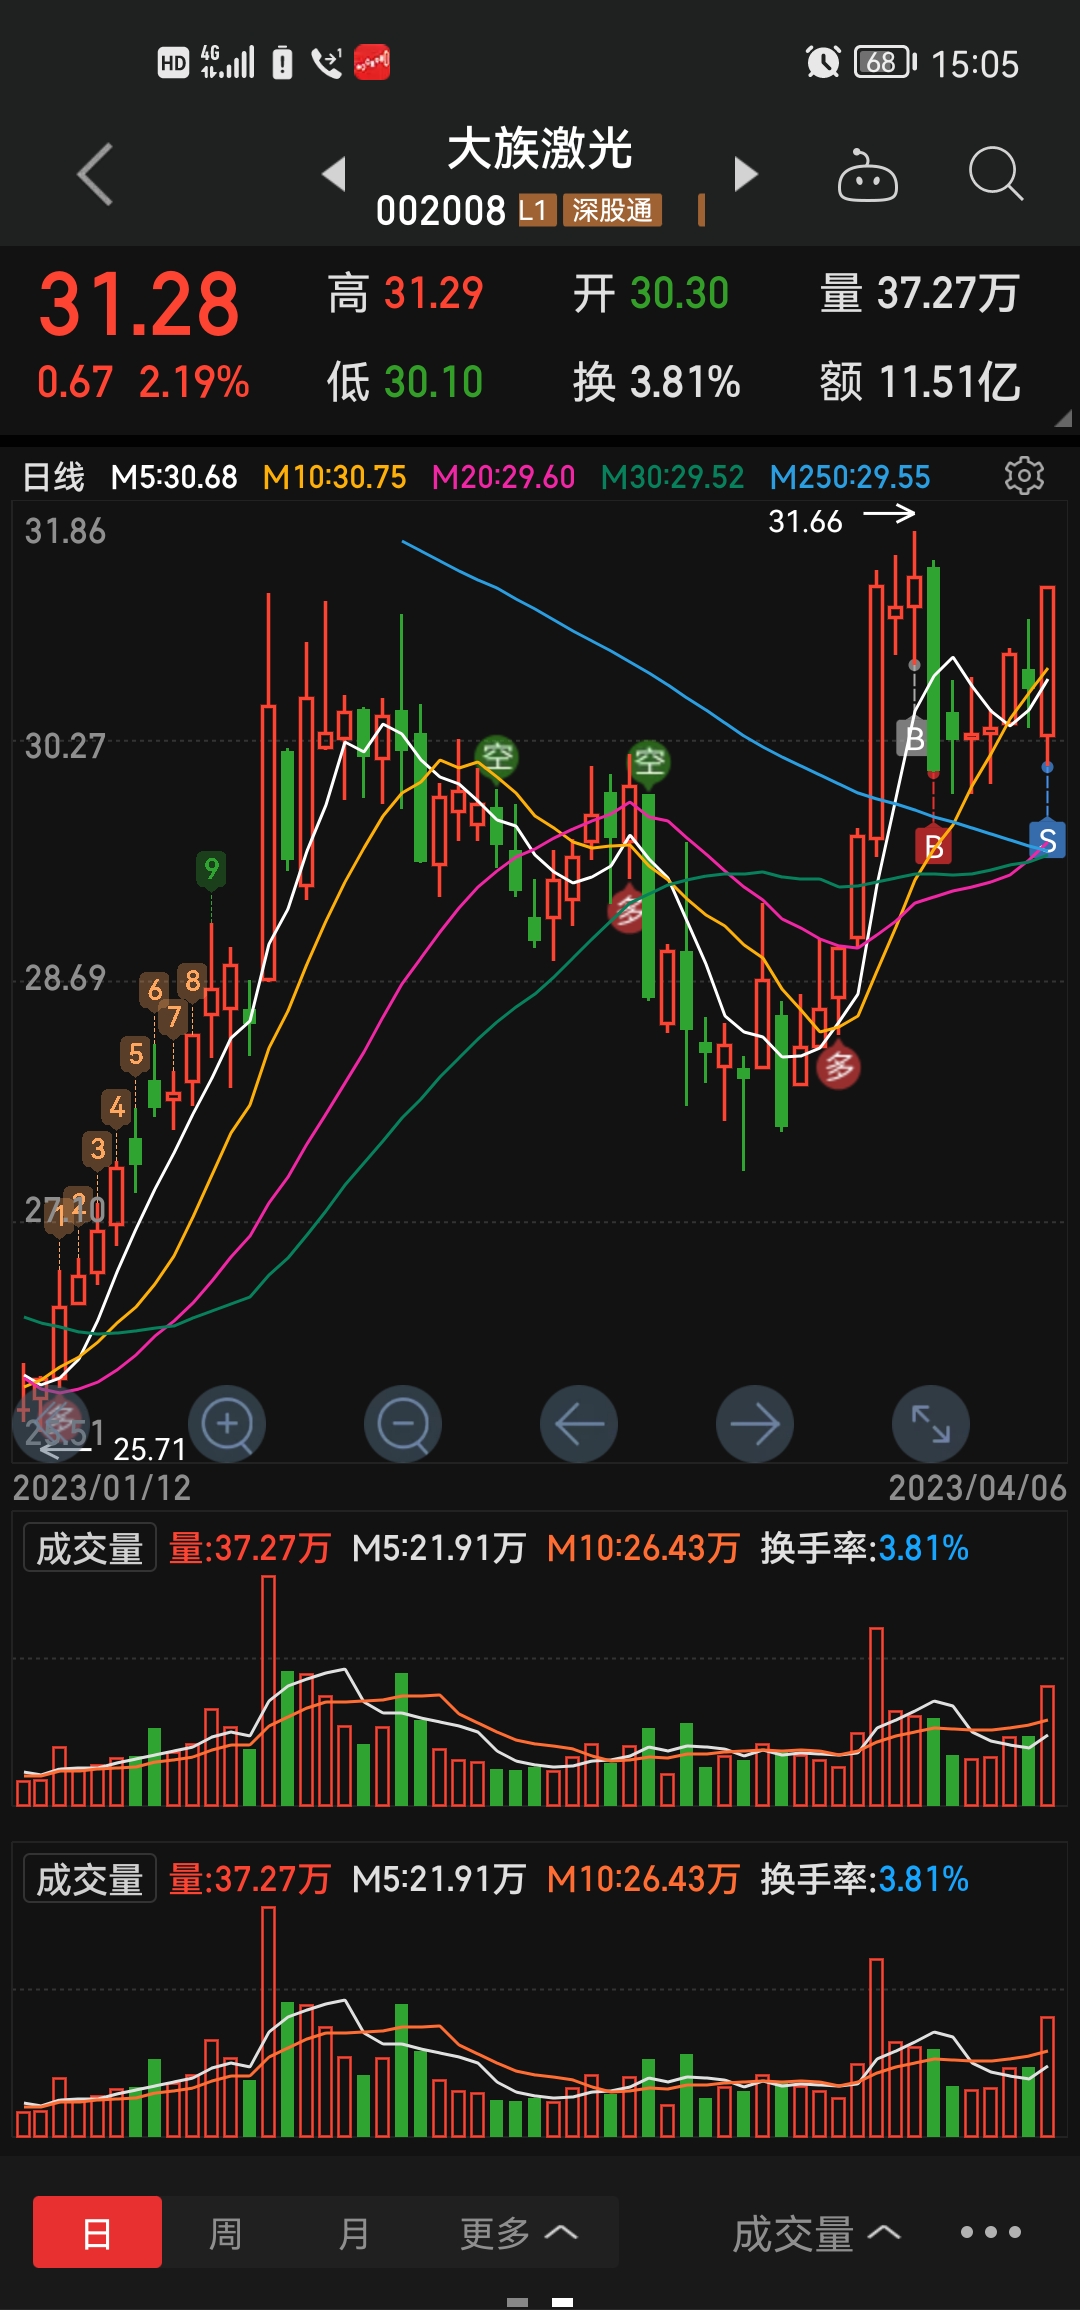Tap the blue S sell marker
Image resolution: width=1080 pixels, height=2310 pixels.
(x=1047, y=840)
